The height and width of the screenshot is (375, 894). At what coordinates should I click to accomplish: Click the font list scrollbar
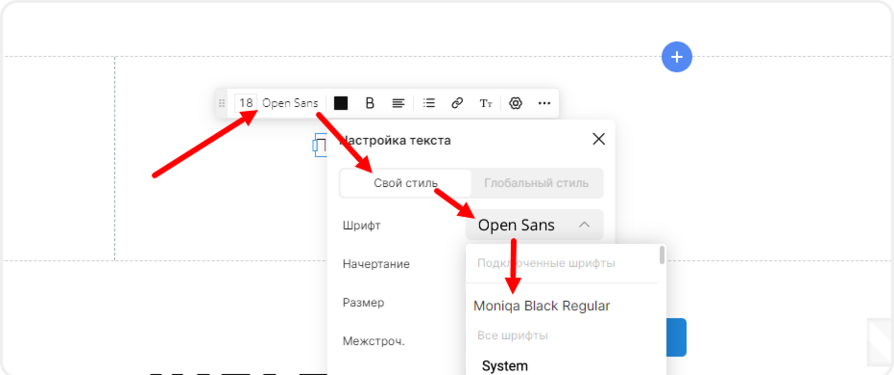click(x=662, y=255)
